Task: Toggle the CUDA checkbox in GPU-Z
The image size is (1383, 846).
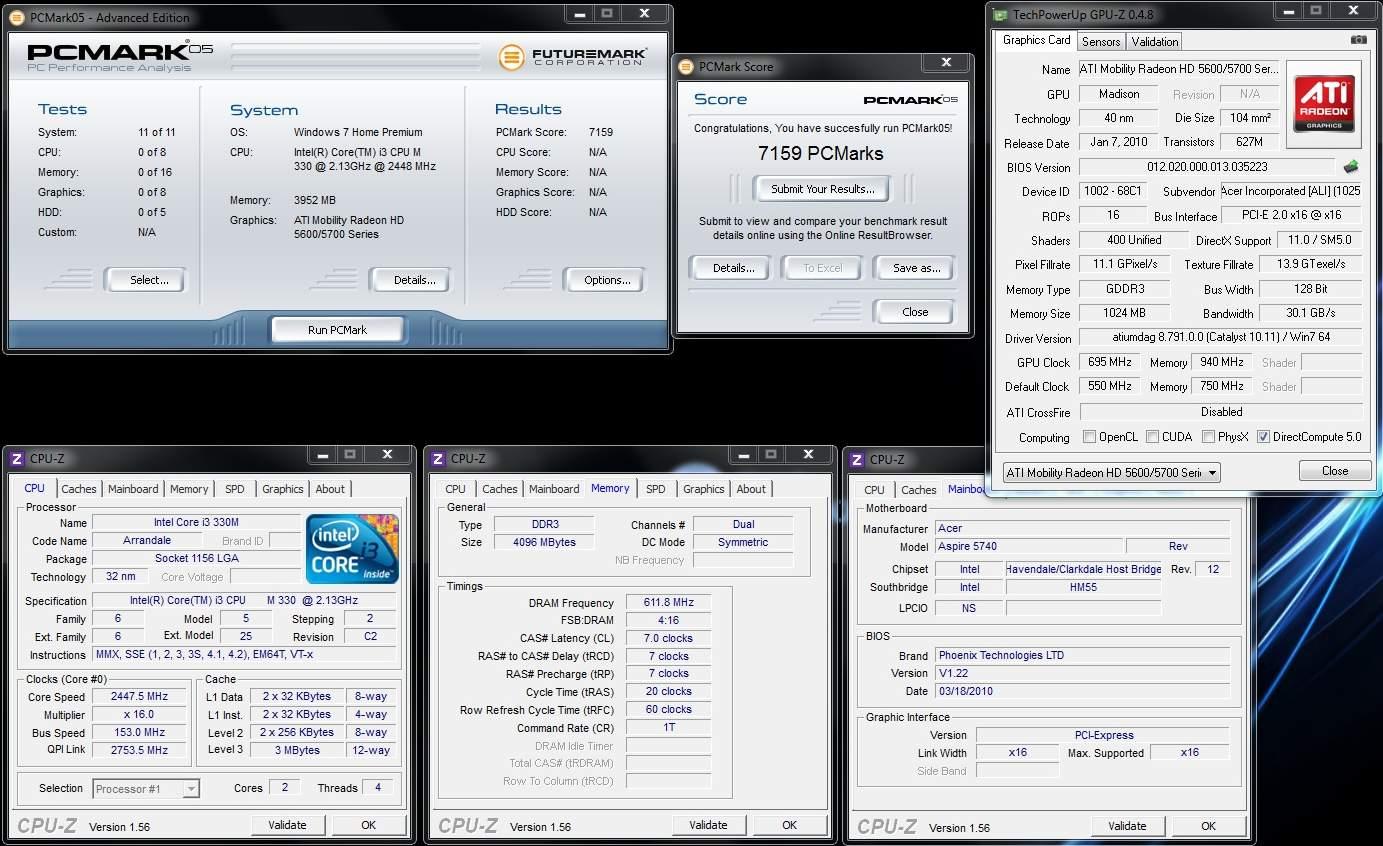Action: coord(1152,437)
